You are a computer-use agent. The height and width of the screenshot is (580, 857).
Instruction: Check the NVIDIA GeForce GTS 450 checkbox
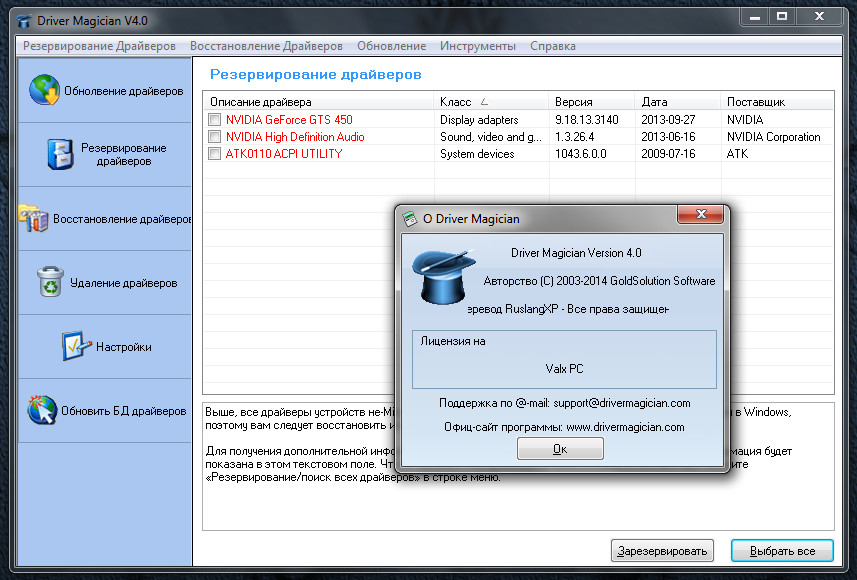click(x=214, y=120)
